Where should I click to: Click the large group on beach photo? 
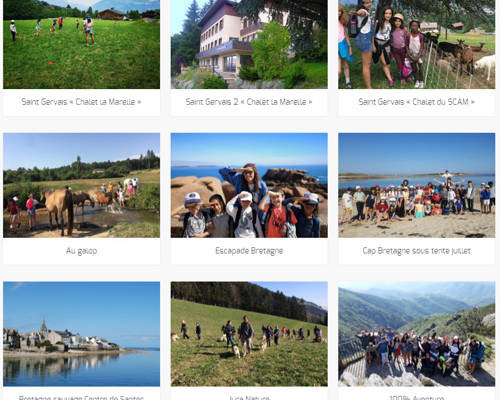tap(417, 185)
